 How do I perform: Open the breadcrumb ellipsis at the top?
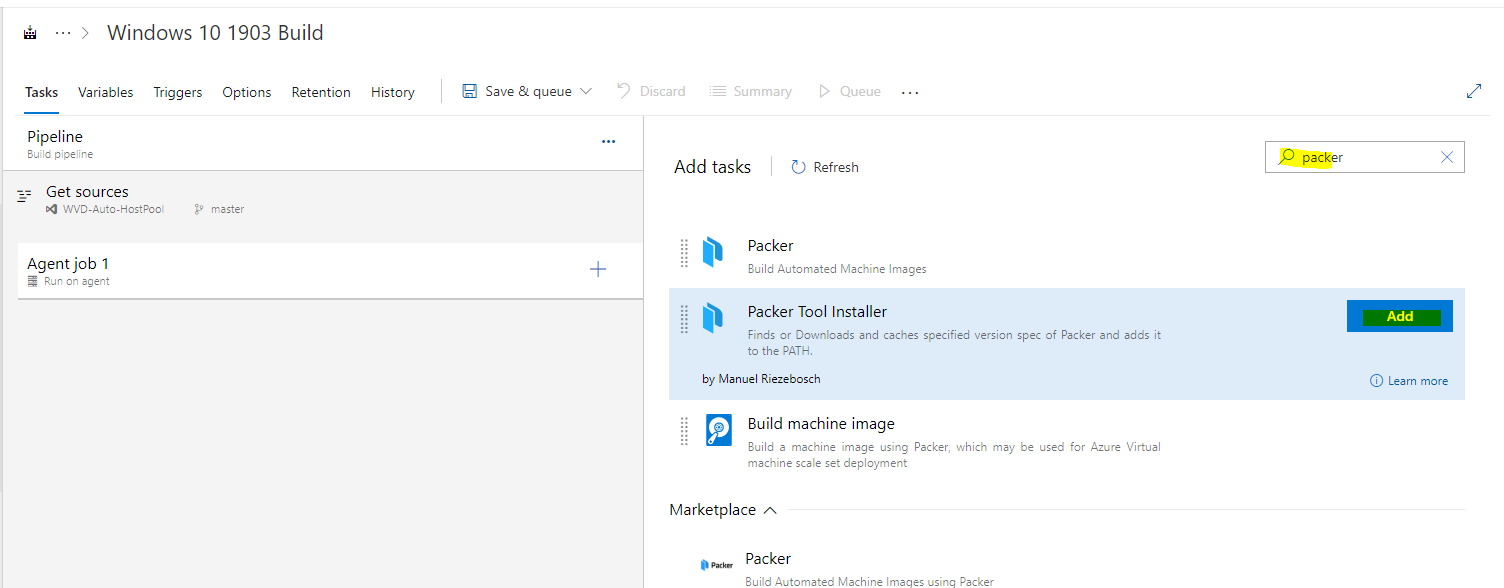point(62,31)
